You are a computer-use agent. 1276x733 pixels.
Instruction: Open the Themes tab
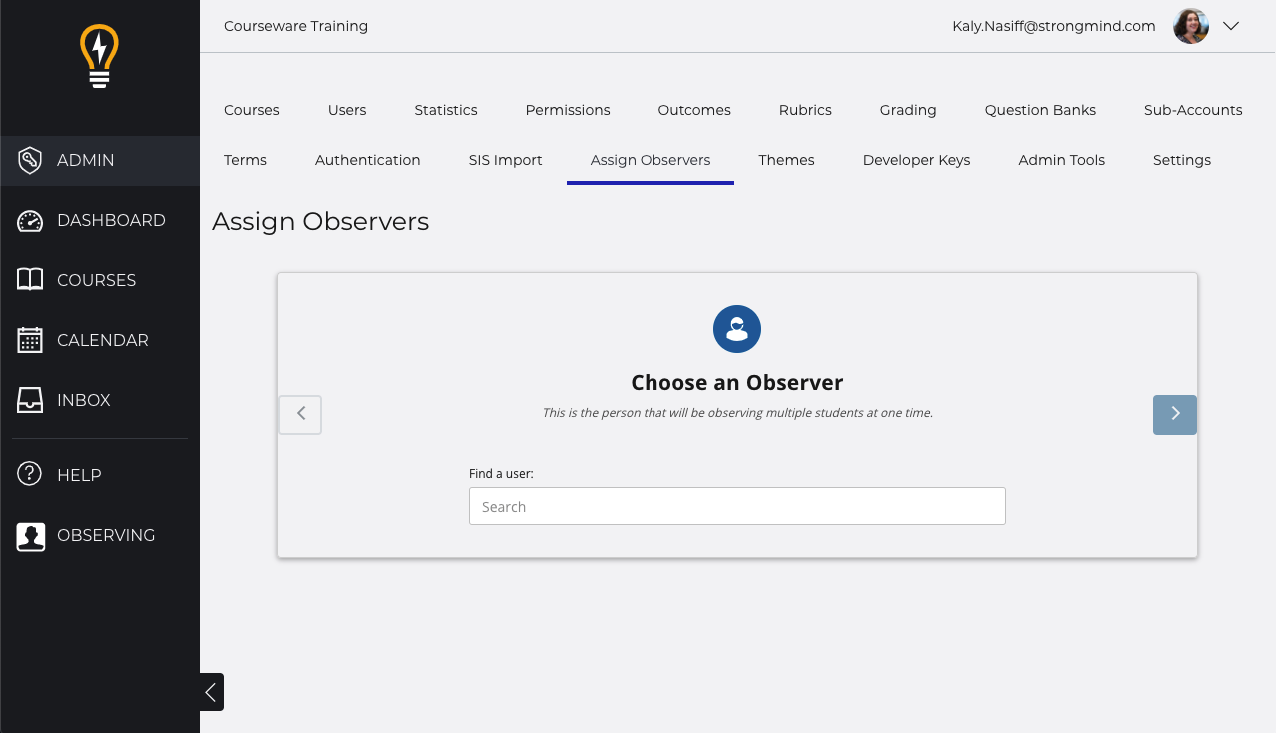(x=786, y=160)
